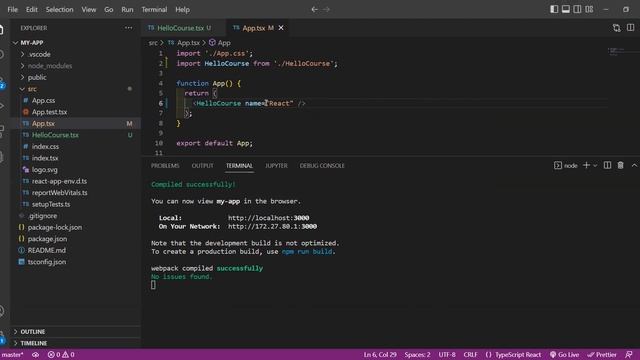The image size is (640, 360).
Task: Expand the public folder
Action: tap(76, 77)
